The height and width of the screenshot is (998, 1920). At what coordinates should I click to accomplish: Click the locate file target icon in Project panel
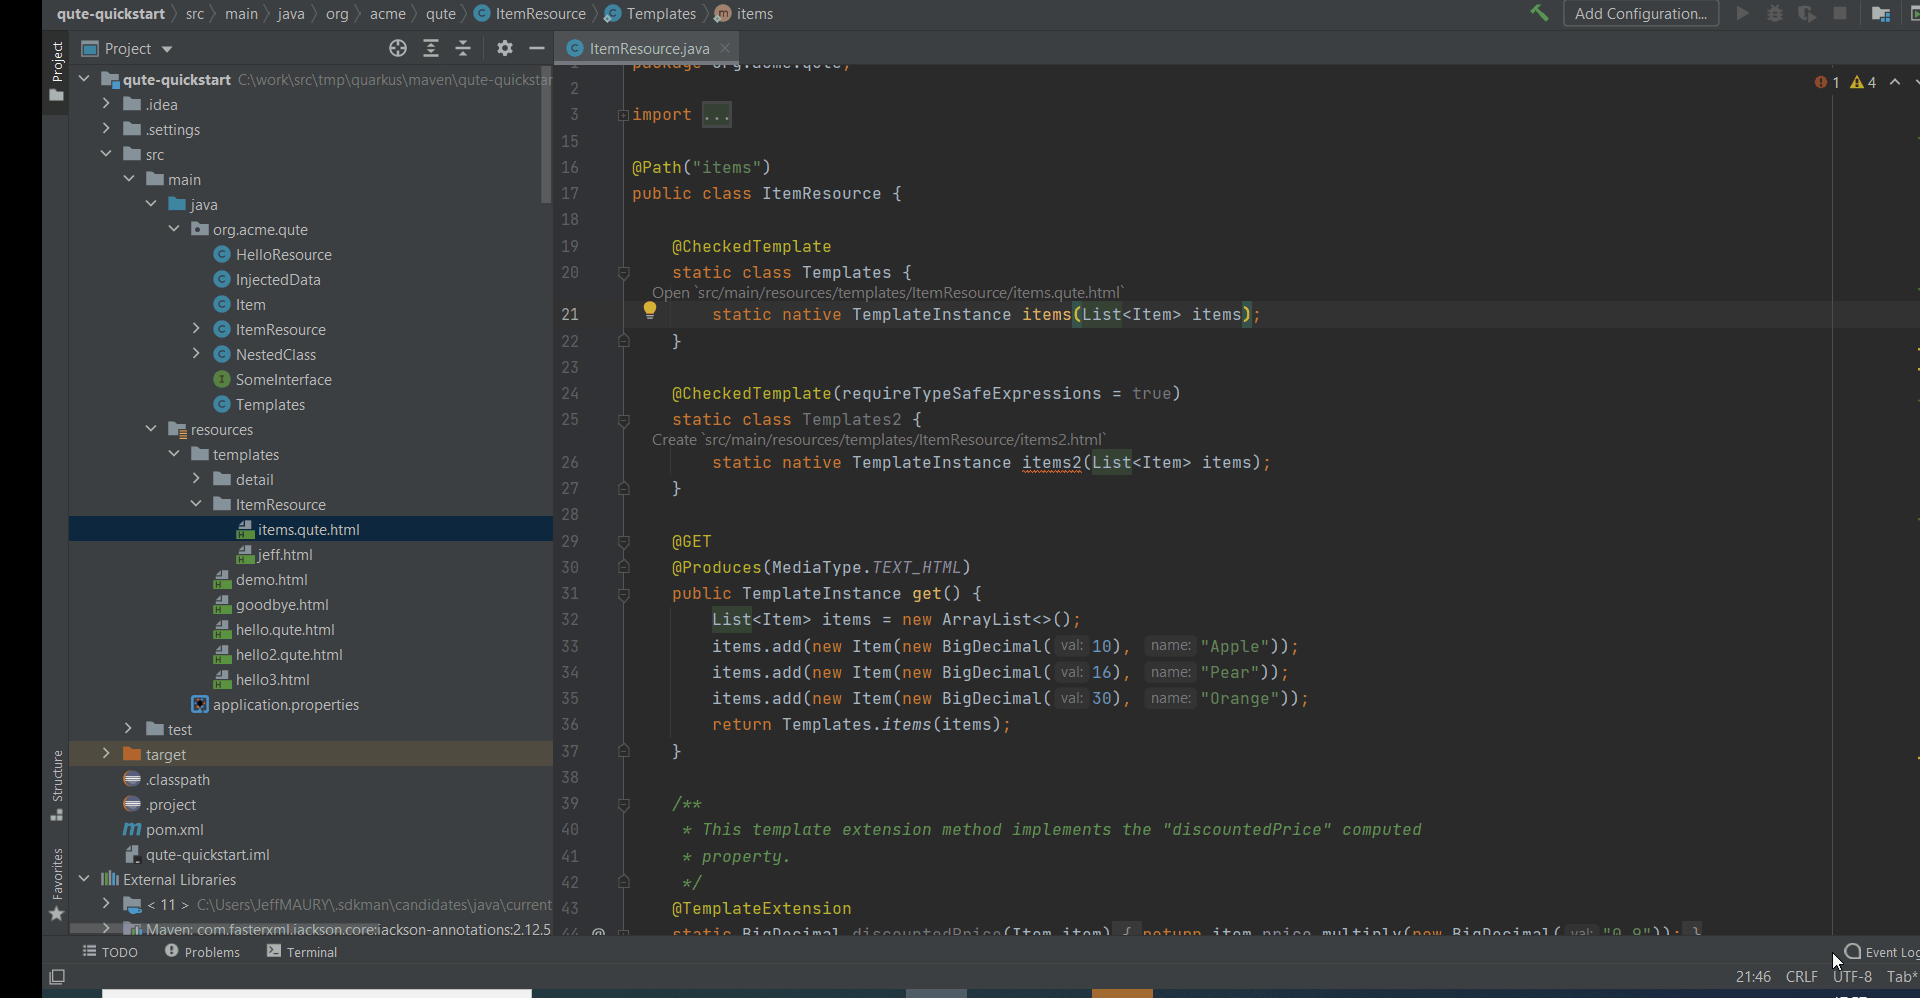(398, 48)
